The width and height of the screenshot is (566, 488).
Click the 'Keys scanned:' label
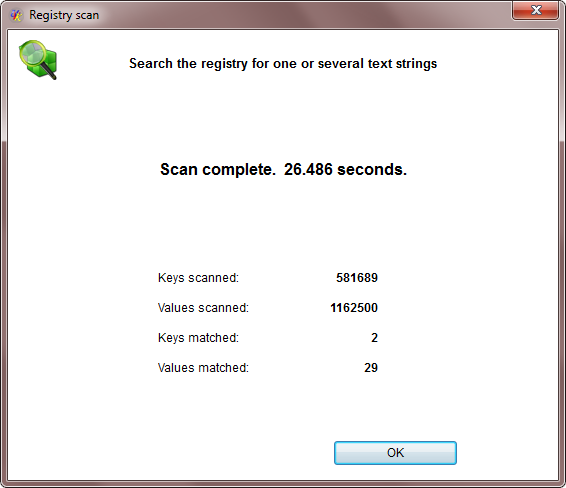(x=198, y=278)
